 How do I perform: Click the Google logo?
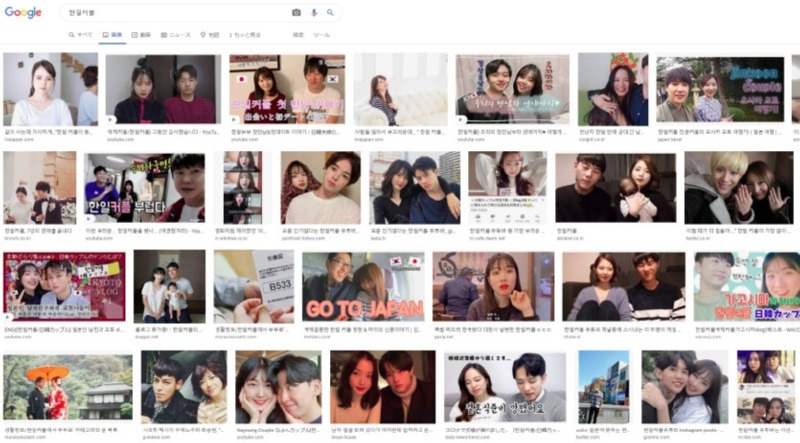(23, 13)
